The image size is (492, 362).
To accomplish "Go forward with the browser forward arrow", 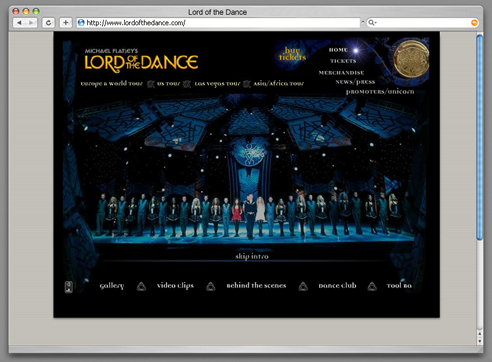I will click(31, 23).
